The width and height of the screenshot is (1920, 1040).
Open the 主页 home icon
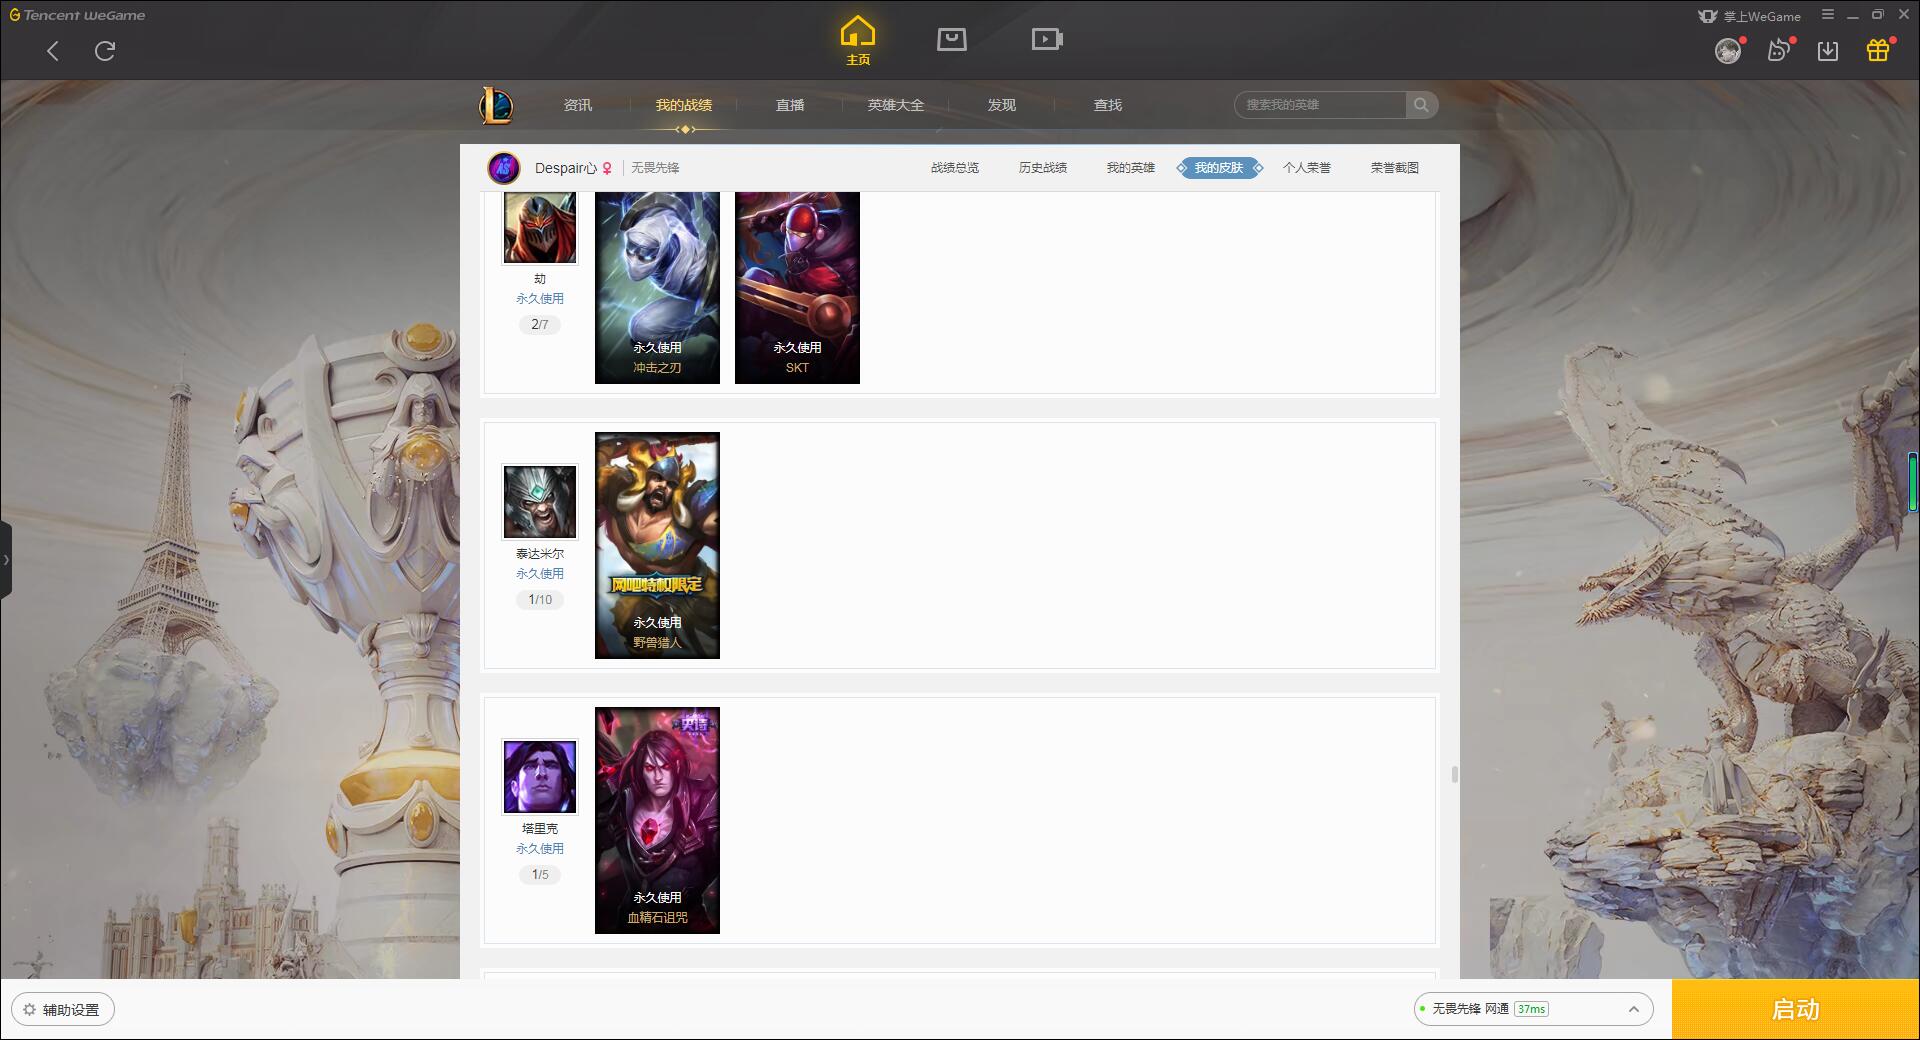pos(858,40)
